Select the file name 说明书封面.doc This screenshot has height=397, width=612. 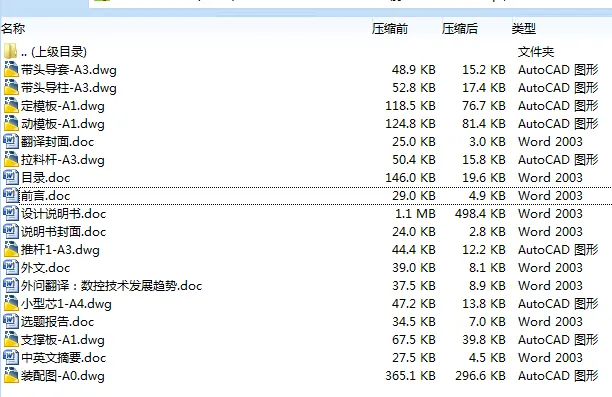pos(64,231)
